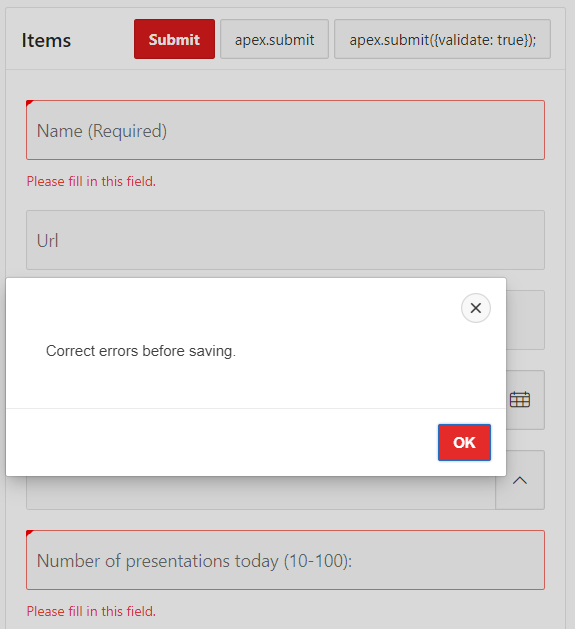Confirm the dialog with OK button
Viewport: 575px width, 629px height.
(x=464, y=442)
